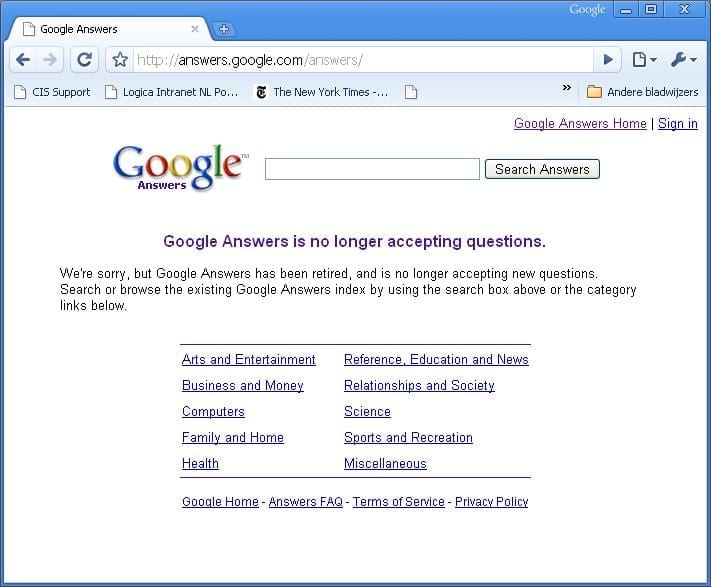Open the Miscellaneous category
Viewport: 711px width, 587px height.
[385, 464]
